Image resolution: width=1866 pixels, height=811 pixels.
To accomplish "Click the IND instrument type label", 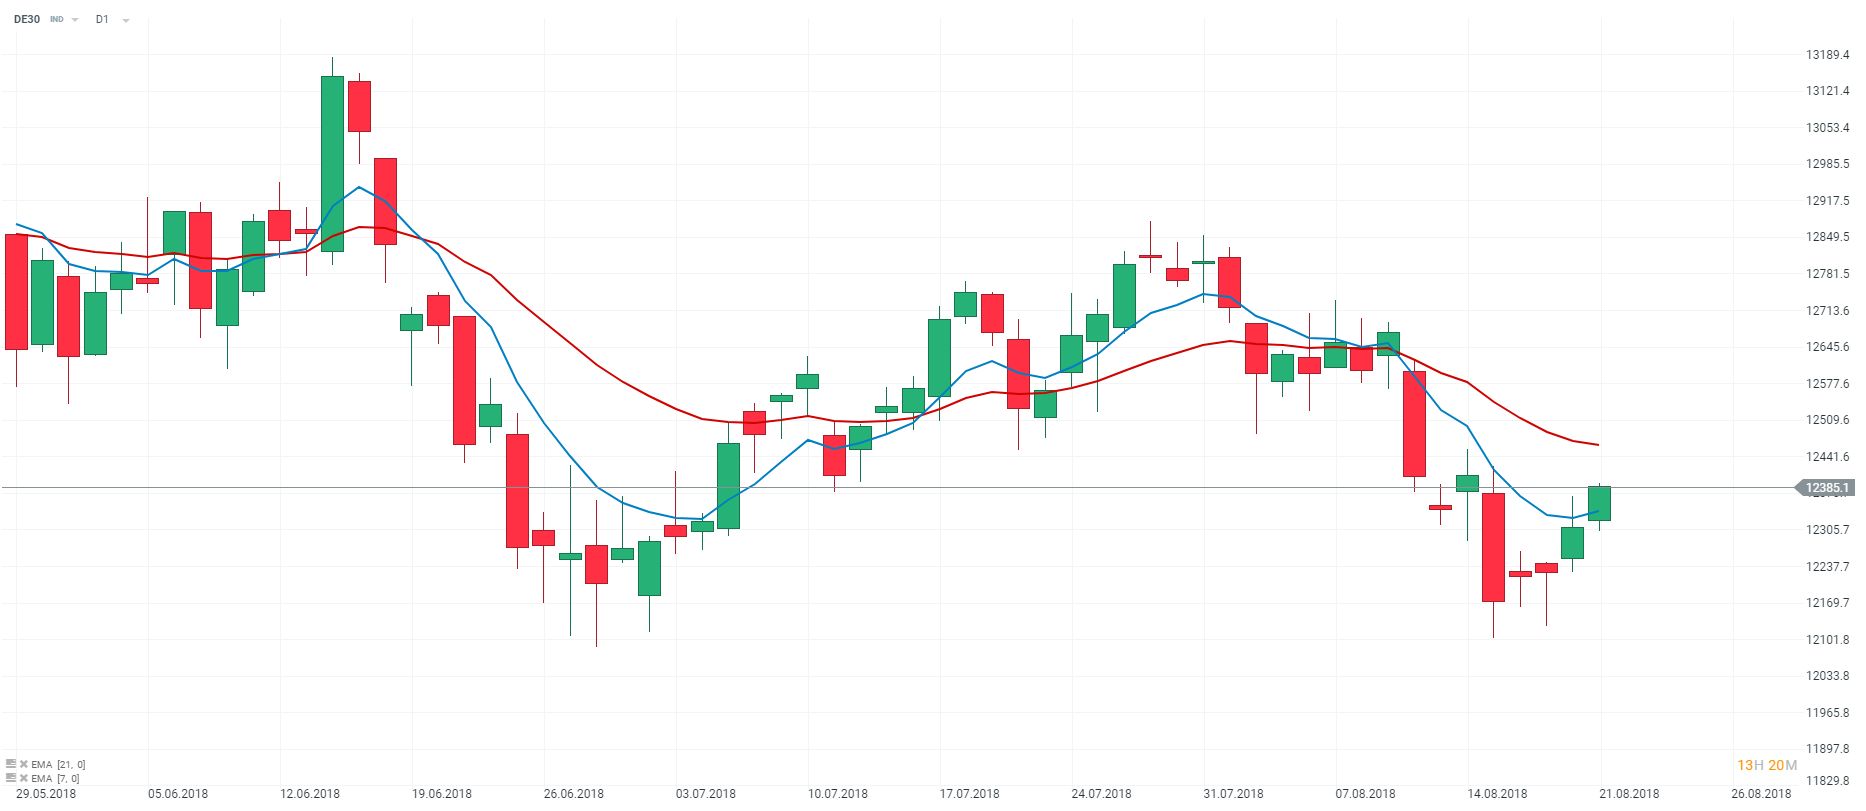I will 57,20.
